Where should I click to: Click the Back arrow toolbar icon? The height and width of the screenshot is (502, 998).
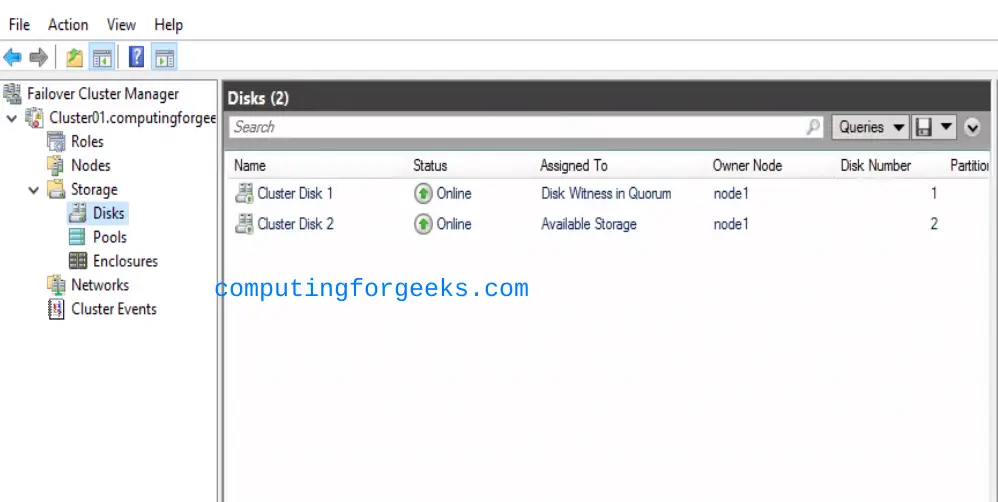pyautogui.click(x=12, y=57)
